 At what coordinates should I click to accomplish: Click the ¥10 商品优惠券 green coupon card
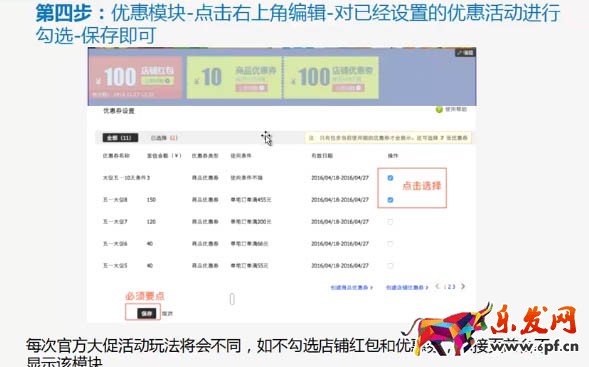point(234,78)
